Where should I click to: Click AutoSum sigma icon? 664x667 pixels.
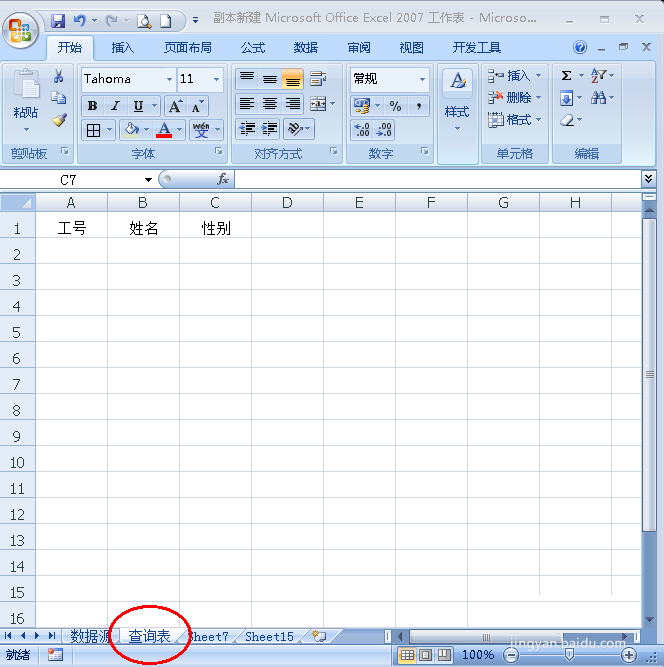point(566,76)
